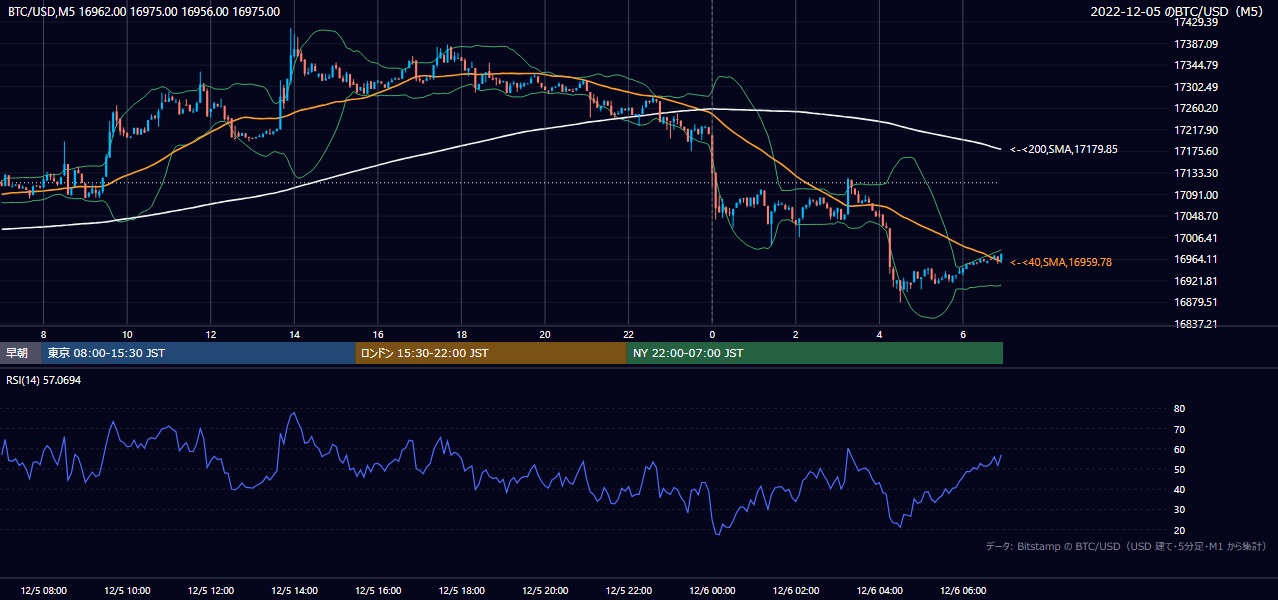
Task: Click price axis label 16964.11
Action: click(x=1195, y=259)
